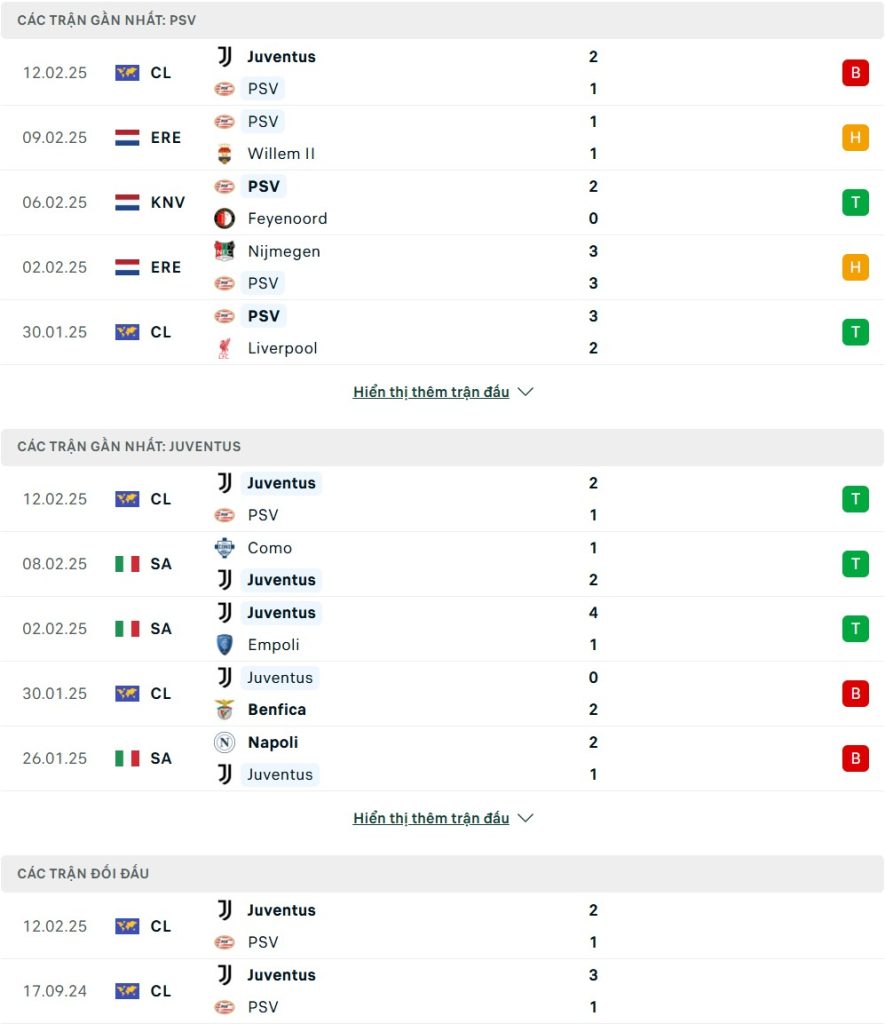Click the Italy flag beside 08.02.25 SA

(127, 564)
